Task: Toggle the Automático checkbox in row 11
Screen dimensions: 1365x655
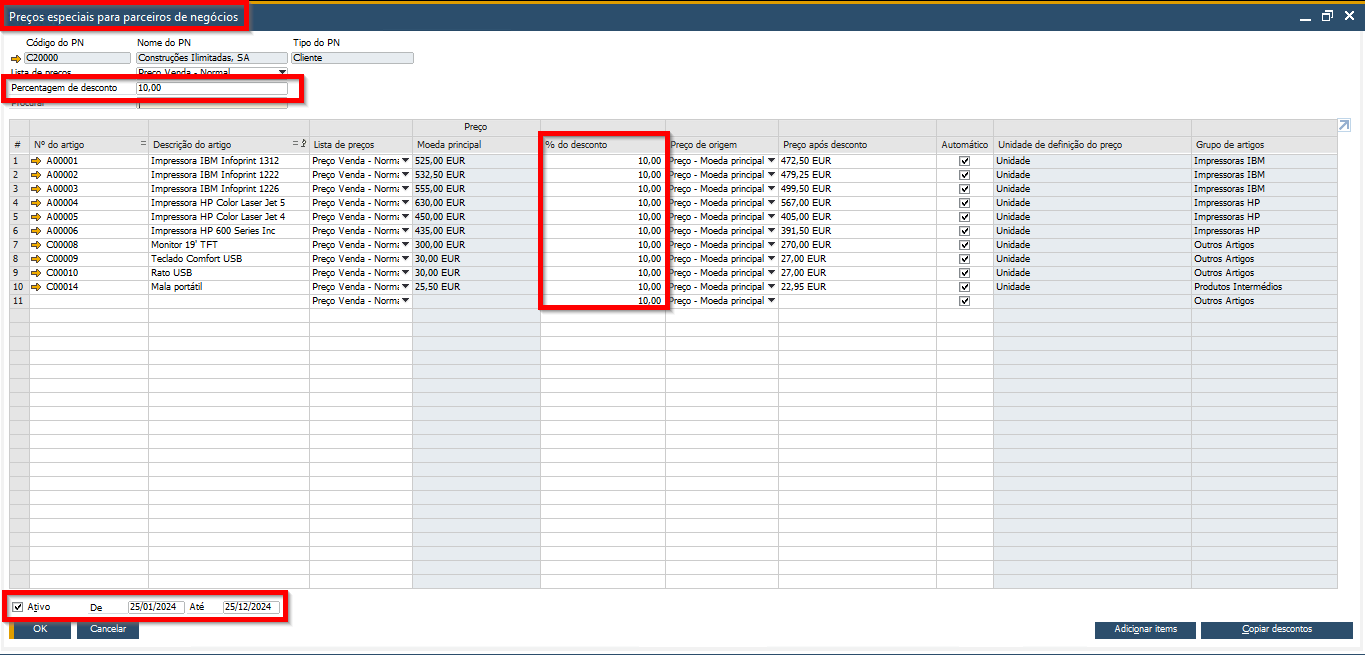Action: pyautogui.click(x=964, y=301)
